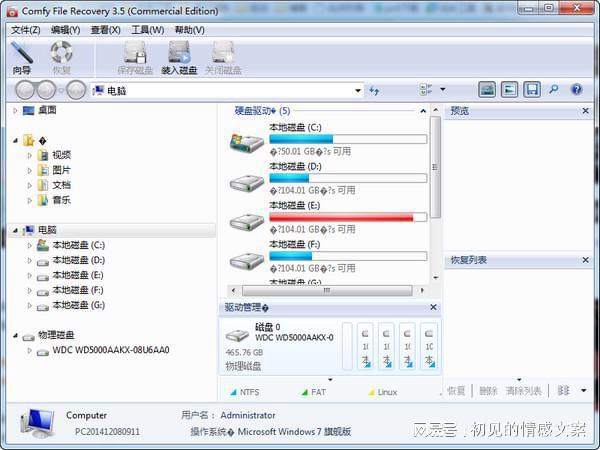The height and width of the screenshot is (450, 600).
Task: Open the 查看(X) menu
Action: 106,30
